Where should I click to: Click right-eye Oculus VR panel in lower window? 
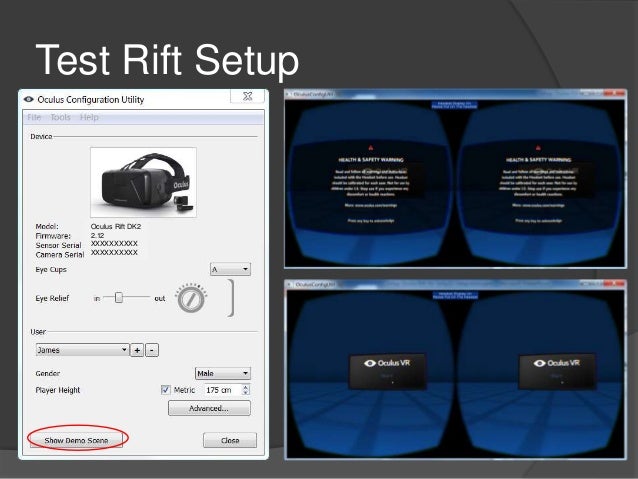click(557, 371)
